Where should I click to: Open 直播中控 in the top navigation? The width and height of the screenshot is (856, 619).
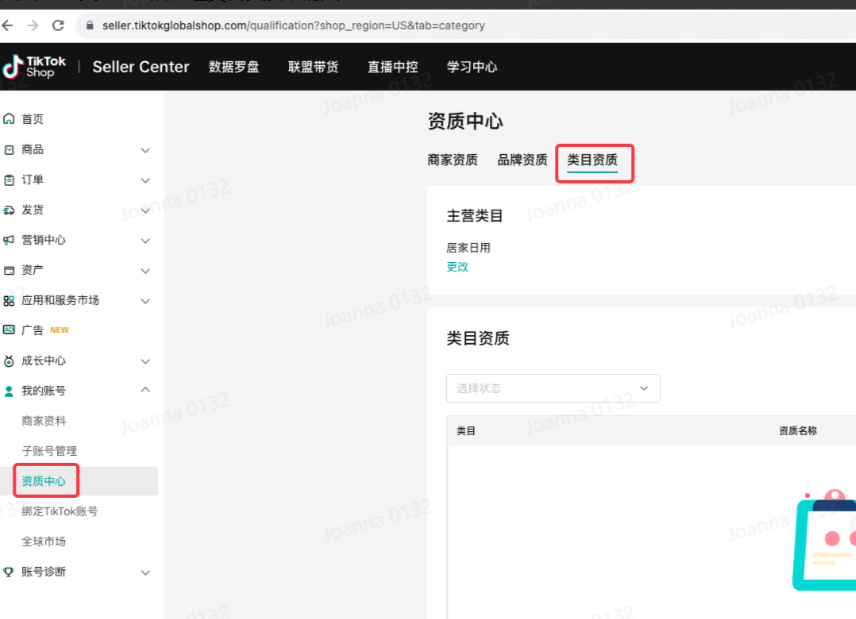[393, 67]
